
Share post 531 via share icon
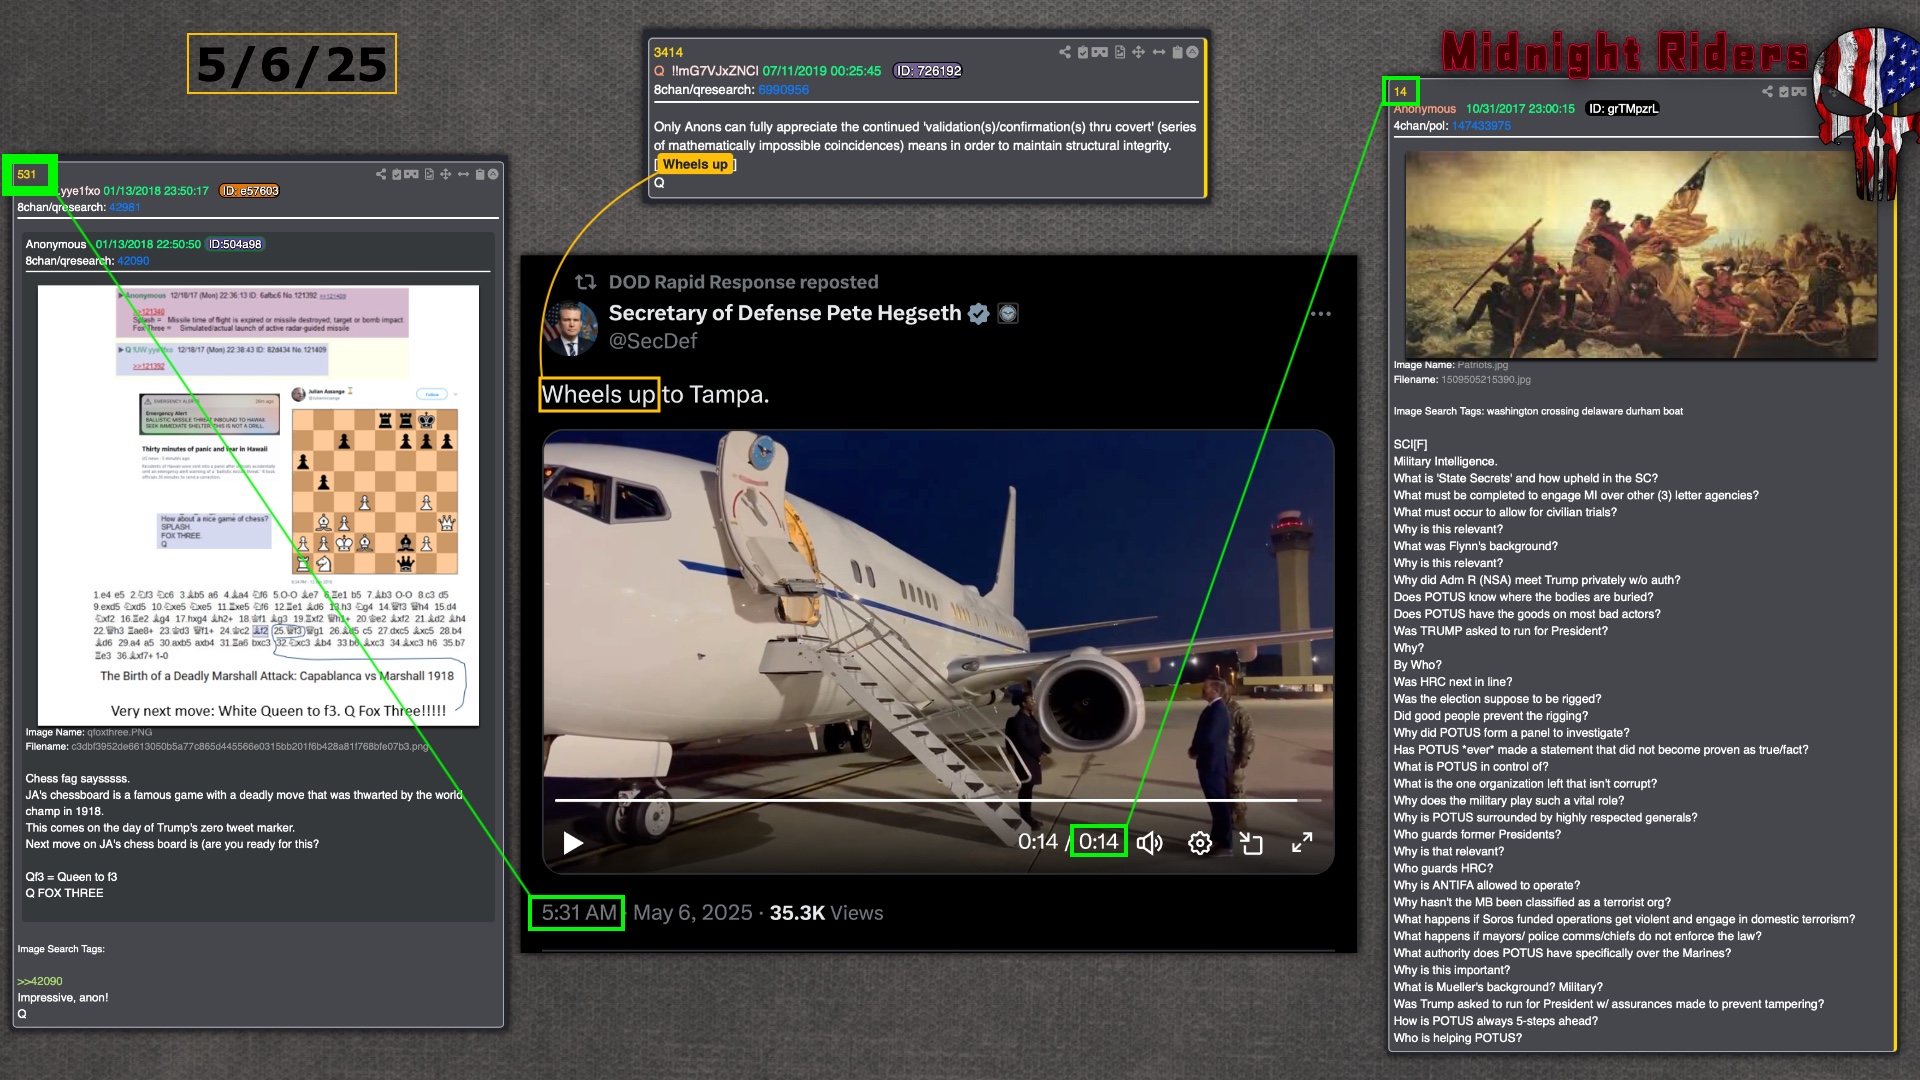click(x=381, y=174)
